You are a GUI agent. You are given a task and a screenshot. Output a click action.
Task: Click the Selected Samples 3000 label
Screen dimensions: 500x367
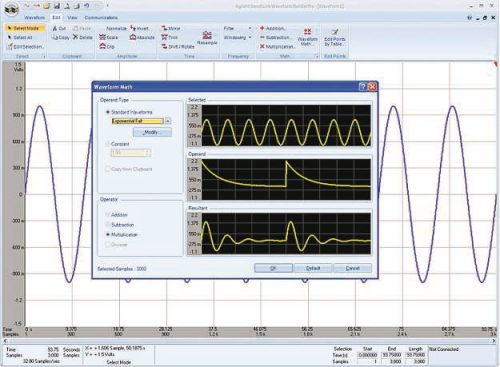[x=122, y=269]
